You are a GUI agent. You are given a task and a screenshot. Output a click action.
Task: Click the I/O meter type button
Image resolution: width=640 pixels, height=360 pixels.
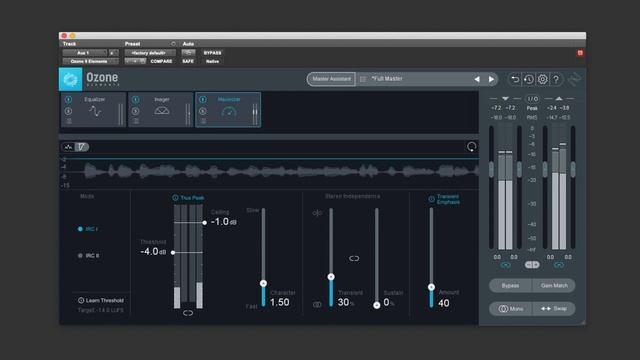click(532, 99)
